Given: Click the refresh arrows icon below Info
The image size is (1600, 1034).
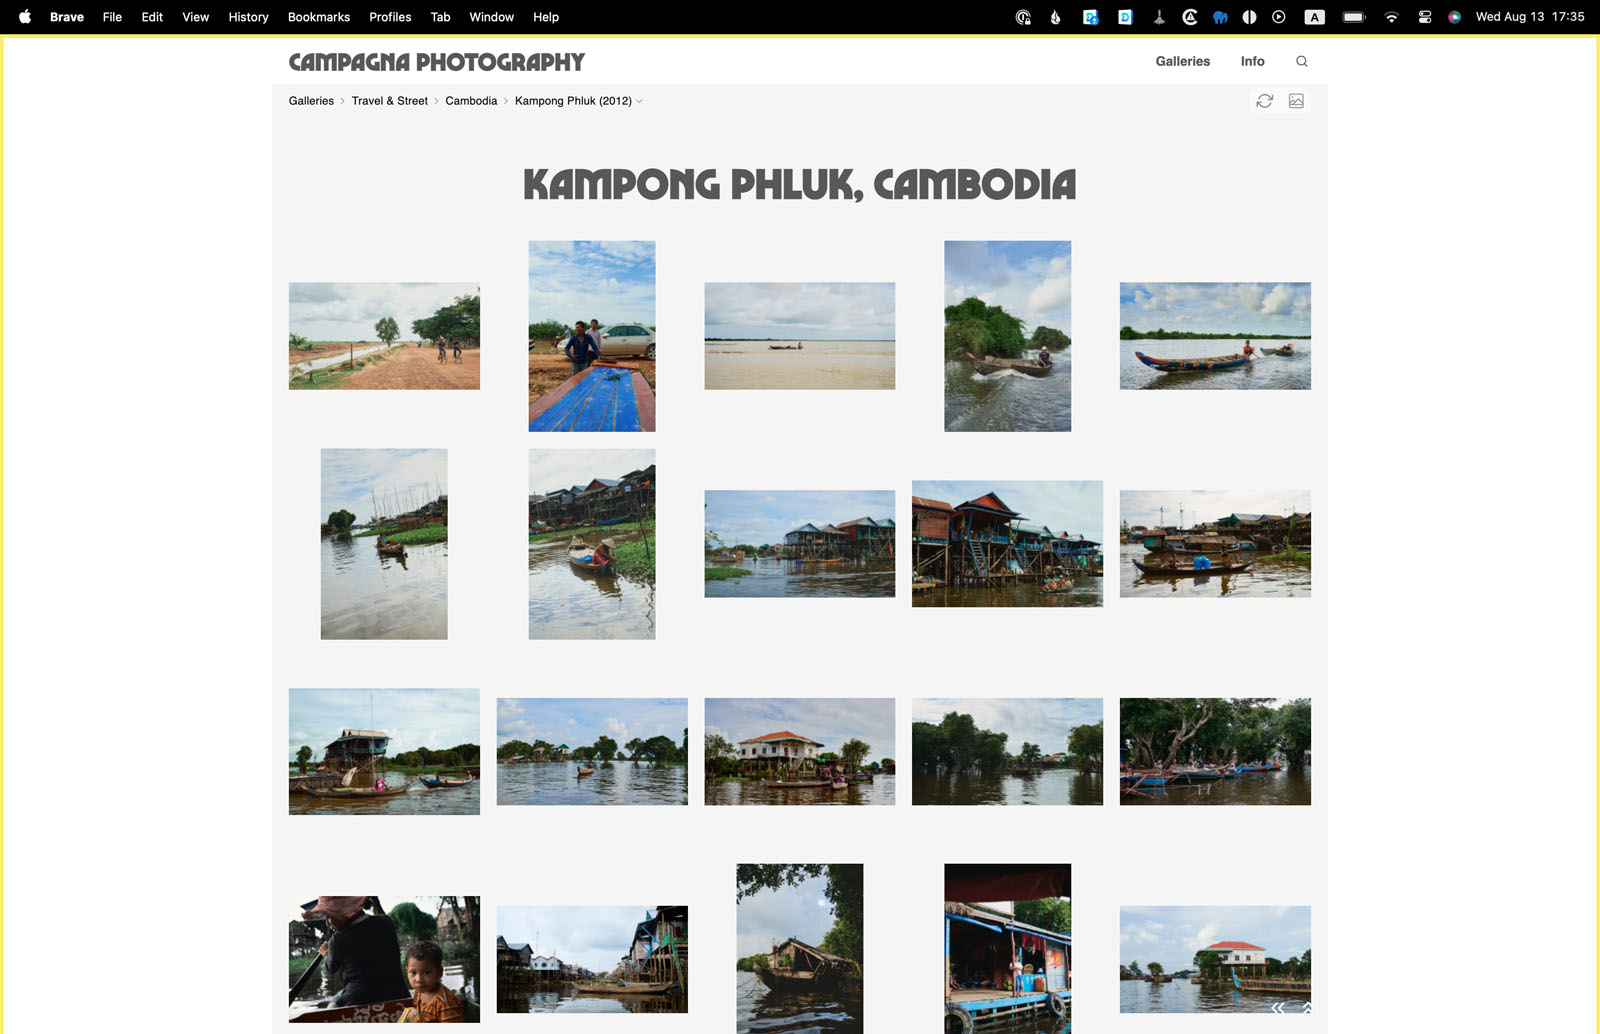Looking at the screenshot, I should click(x=1265, y=101).
